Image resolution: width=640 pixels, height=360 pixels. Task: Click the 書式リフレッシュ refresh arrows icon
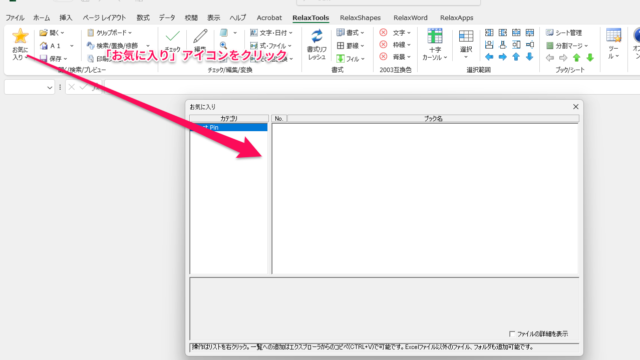tap(317, 36)
